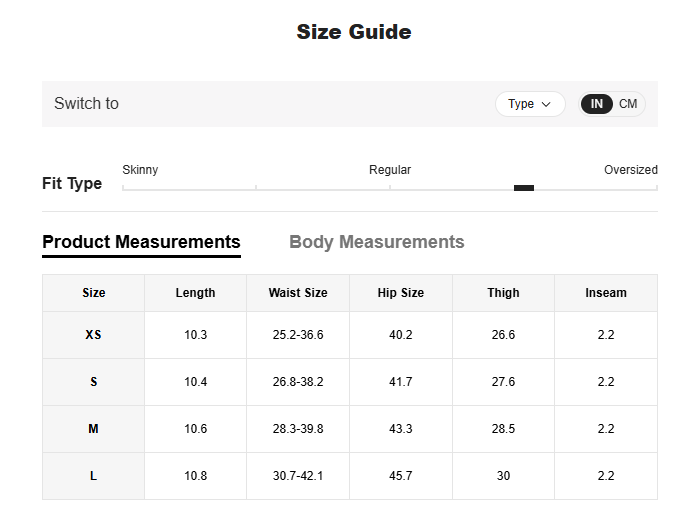Open the Body Measurements tab
This screenshot has height=513, width=691.
point(376,242)
